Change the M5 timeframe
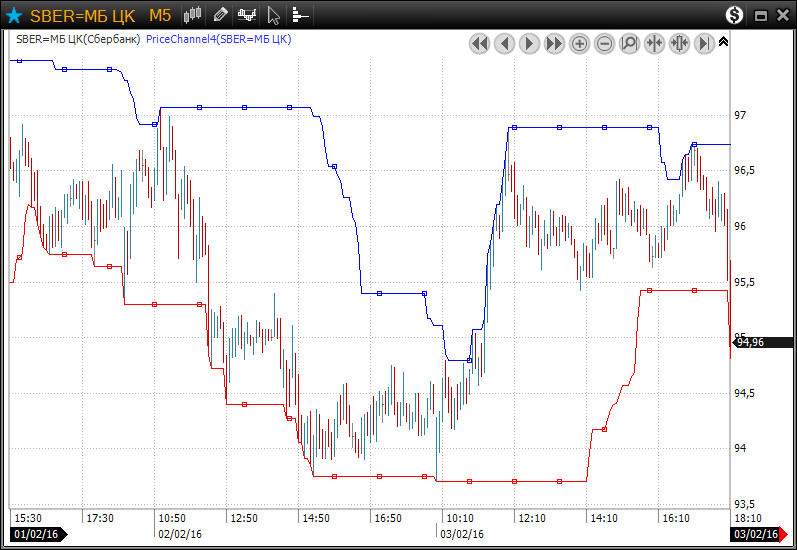797x550 pixels. 160,15
